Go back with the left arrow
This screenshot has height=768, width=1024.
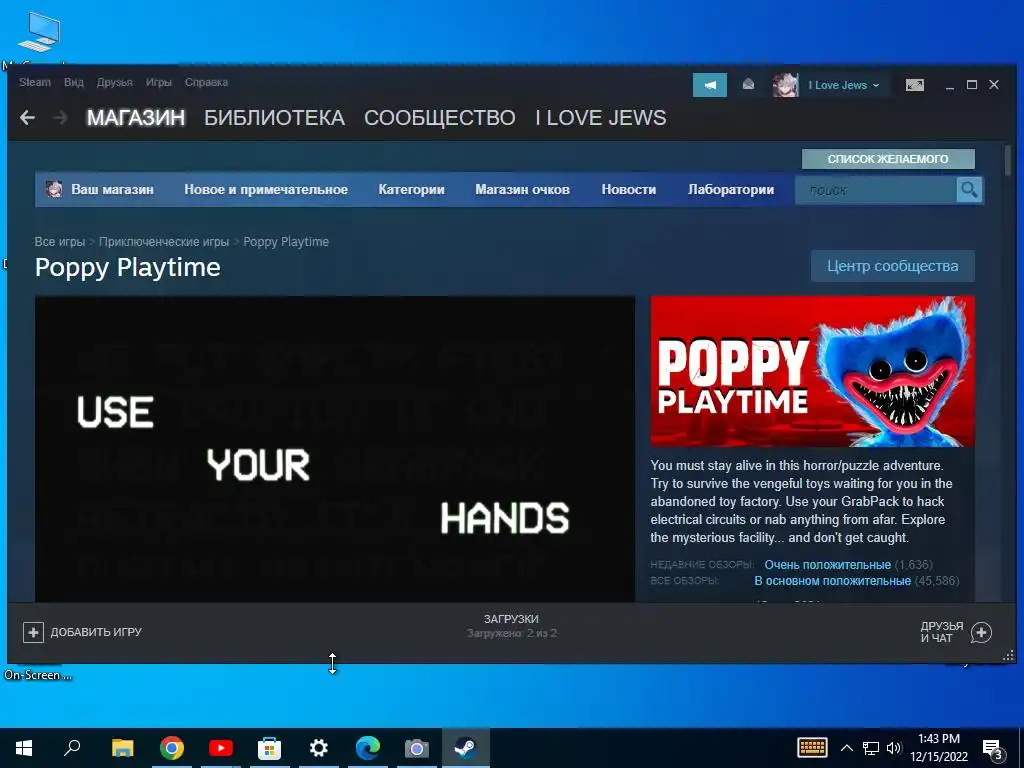click(27, 118)
